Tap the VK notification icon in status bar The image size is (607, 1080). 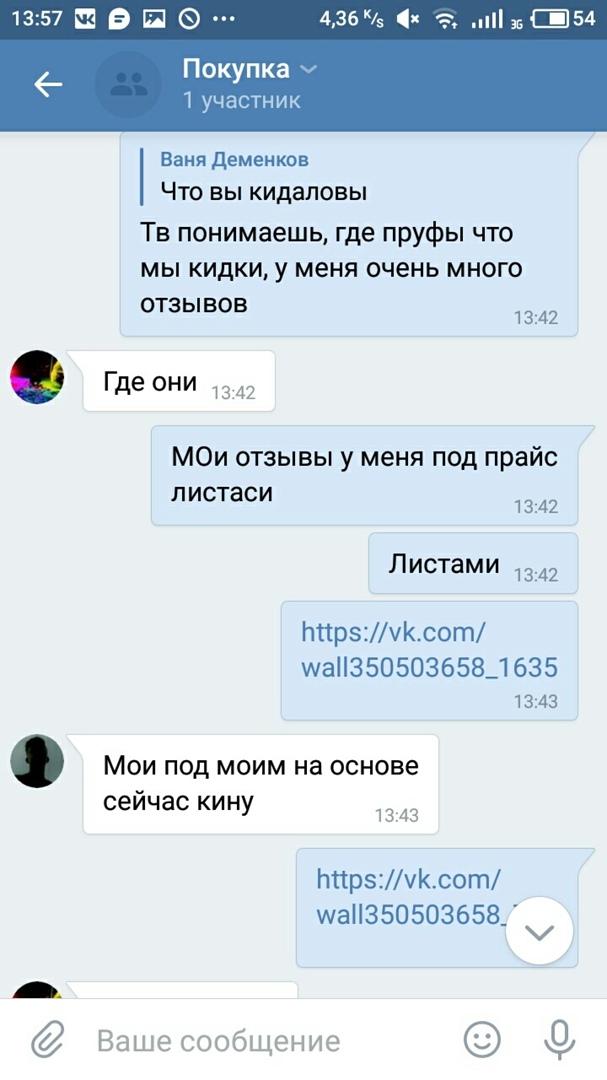[85, 19]
